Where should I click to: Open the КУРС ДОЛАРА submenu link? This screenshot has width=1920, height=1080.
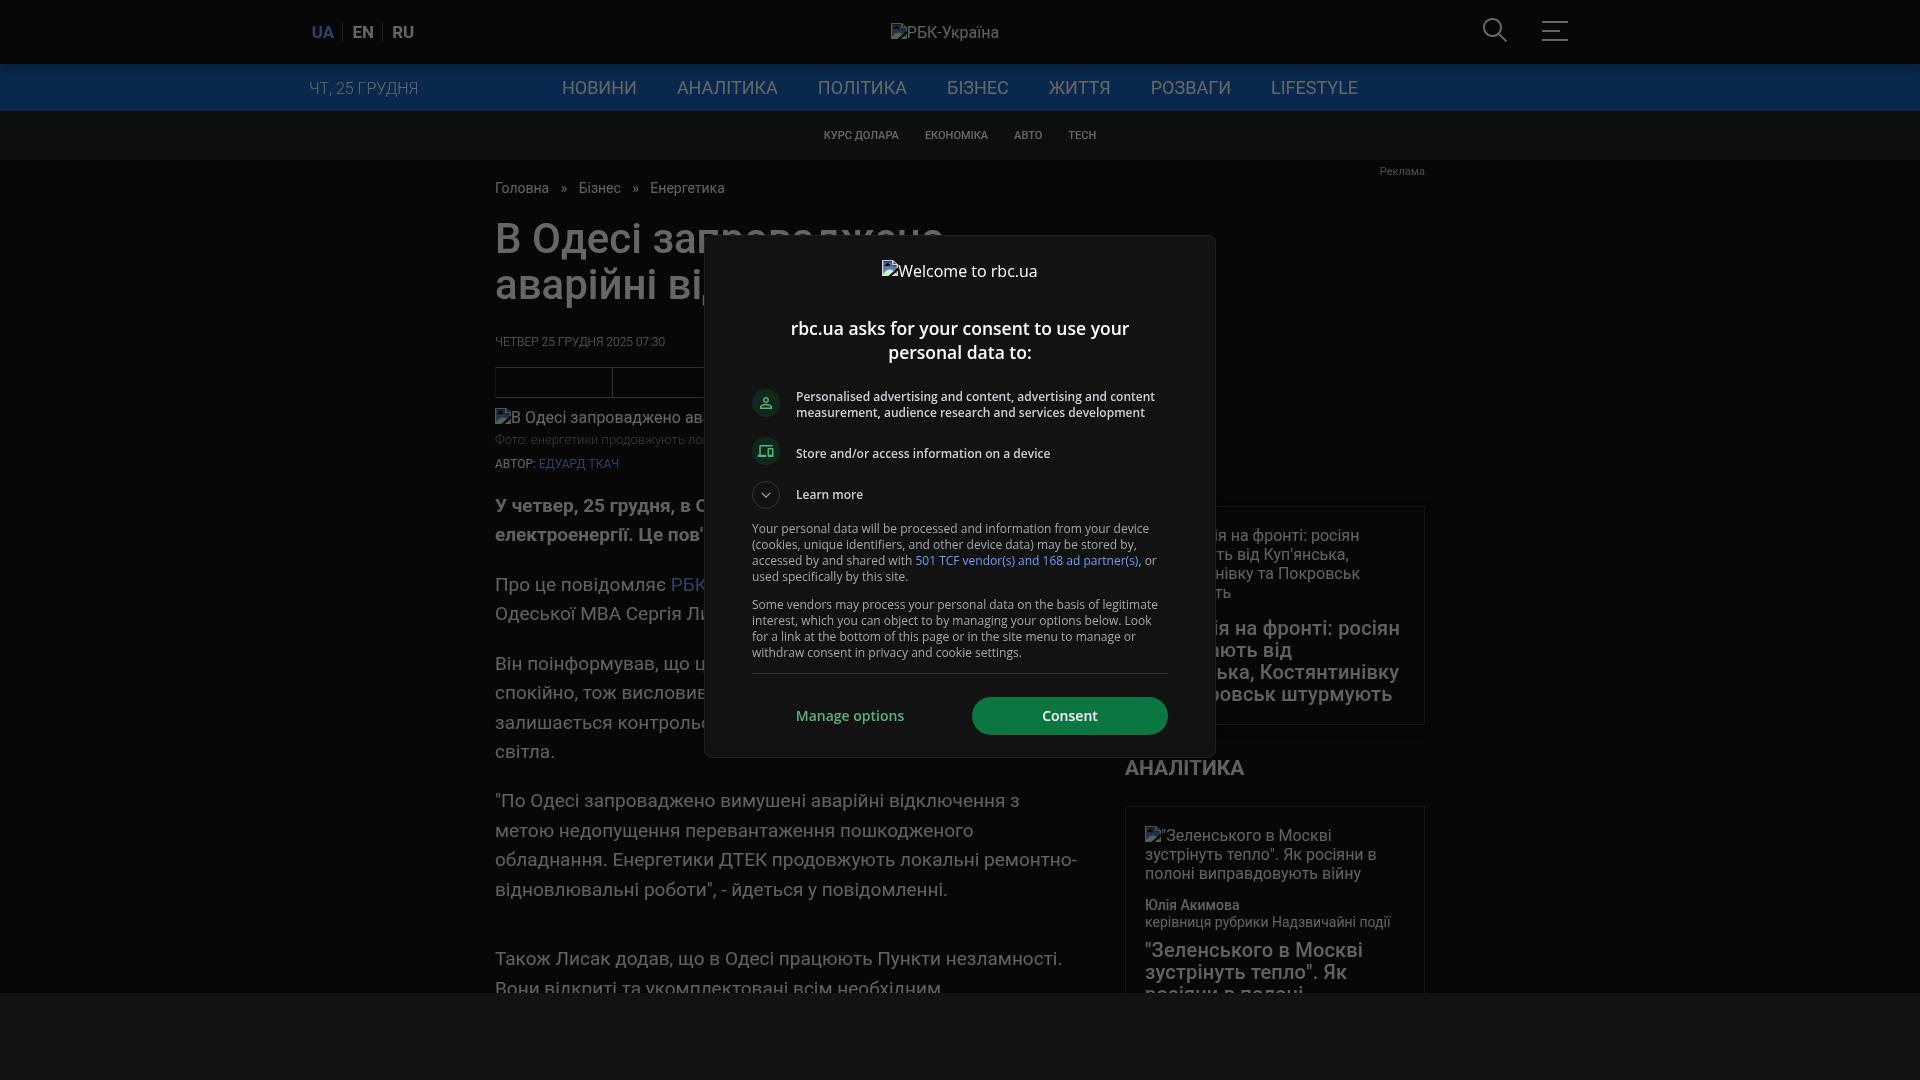click(860, 135)
